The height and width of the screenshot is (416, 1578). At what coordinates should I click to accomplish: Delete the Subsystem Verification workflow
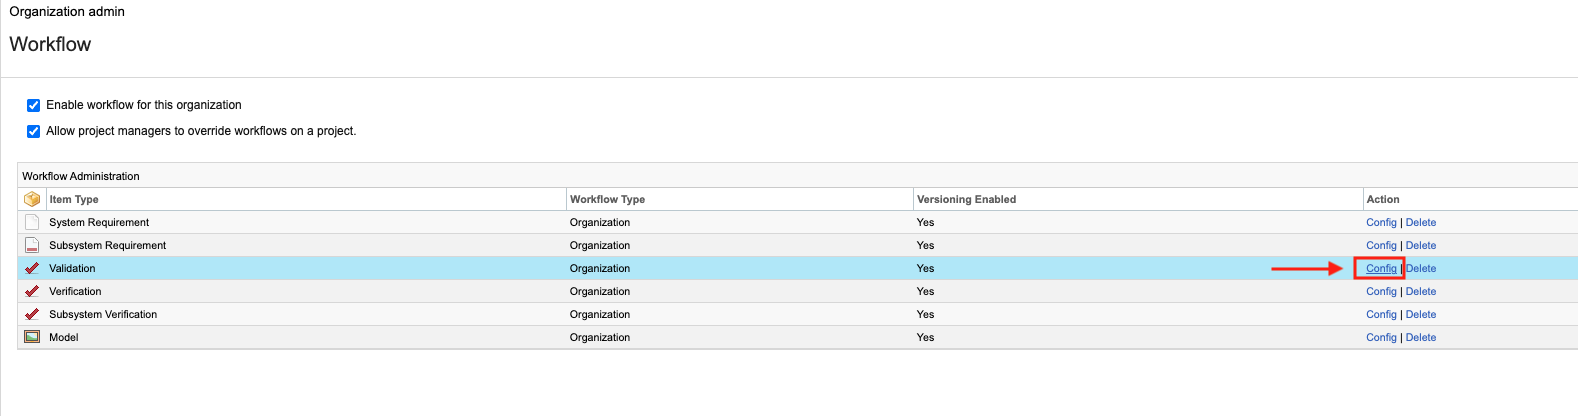point(1421,315)
